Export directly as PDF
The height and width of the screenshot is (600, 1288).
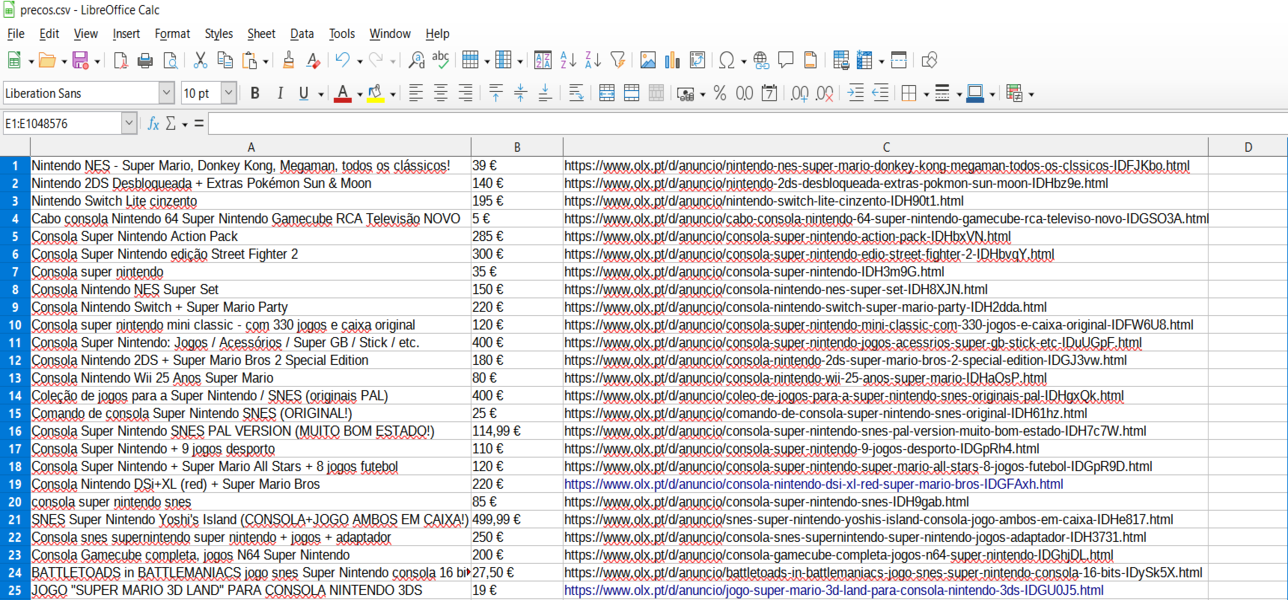(120, 61)
